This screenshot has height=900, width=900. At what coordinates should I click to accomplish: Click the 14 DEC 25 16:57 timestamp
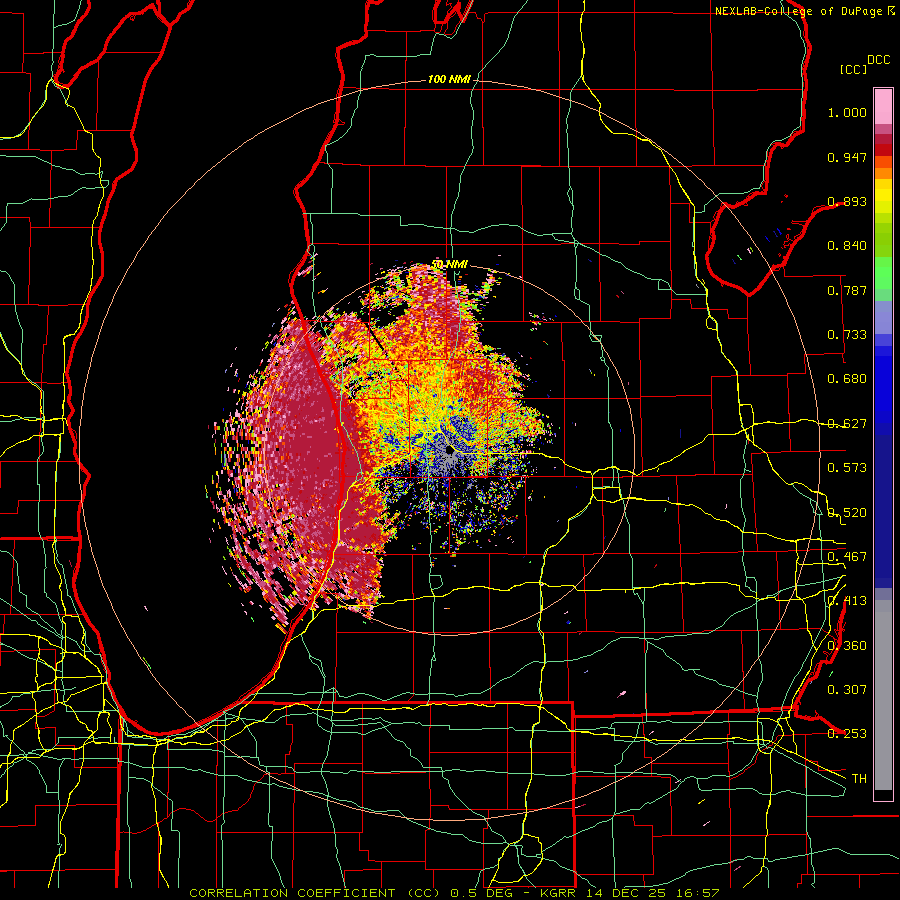coord(651,893)
